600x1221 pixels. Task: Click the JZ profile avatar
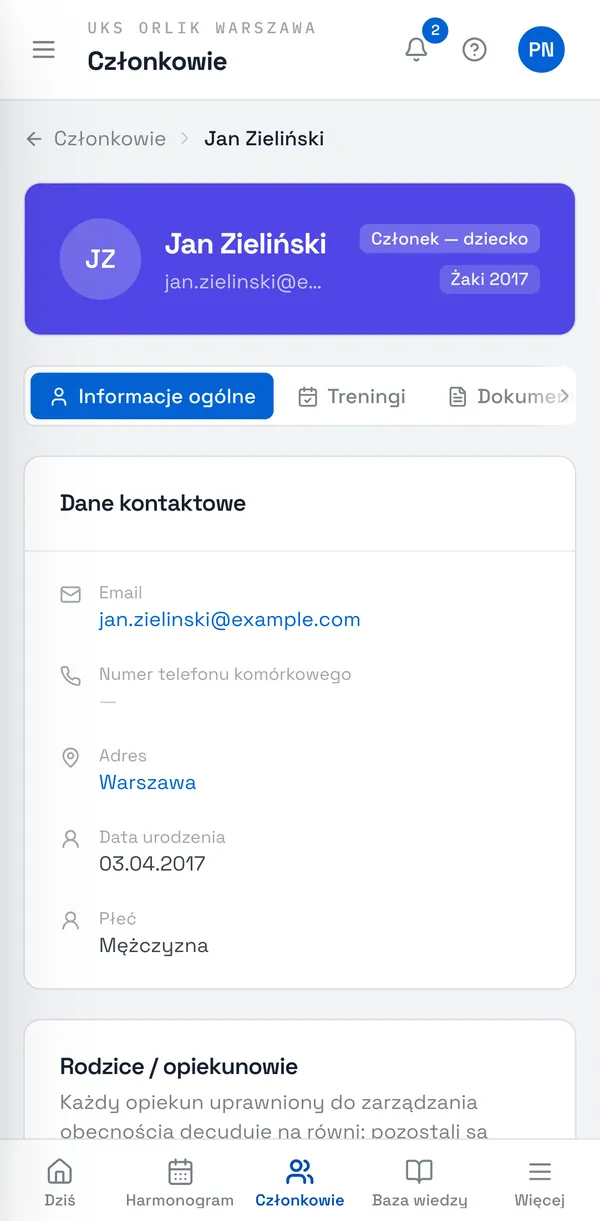(100, 259)
